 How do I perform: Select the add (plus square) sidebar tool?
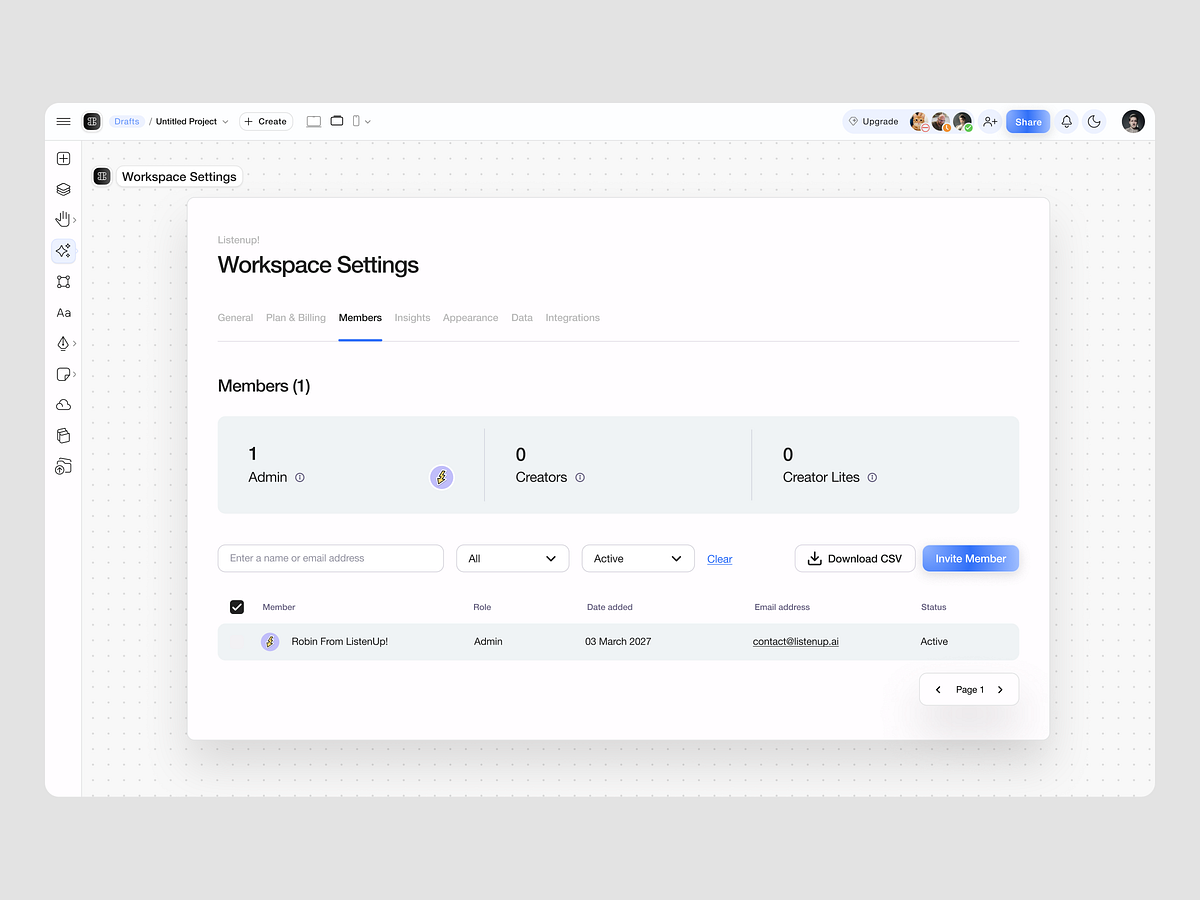tap(63, 158)
